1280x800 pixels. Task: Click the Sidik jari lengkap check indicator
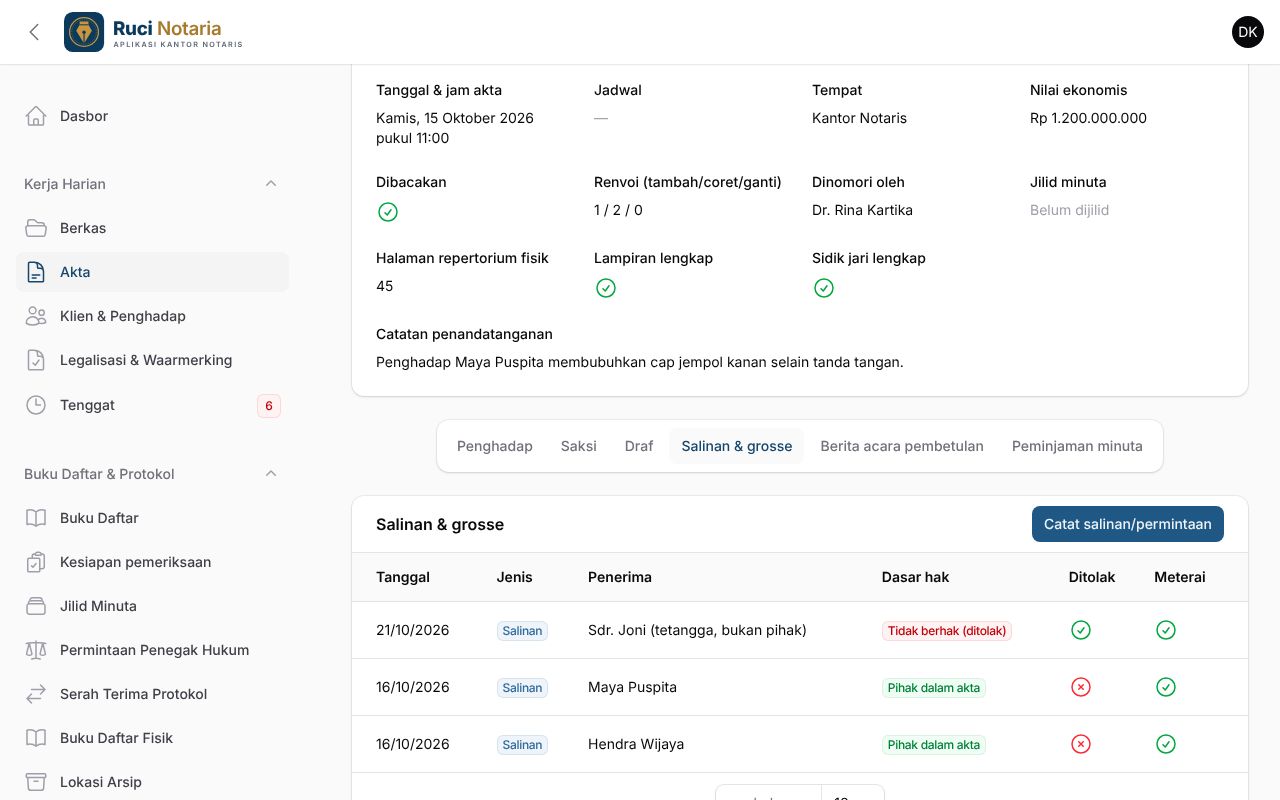[x=824, y=288]
